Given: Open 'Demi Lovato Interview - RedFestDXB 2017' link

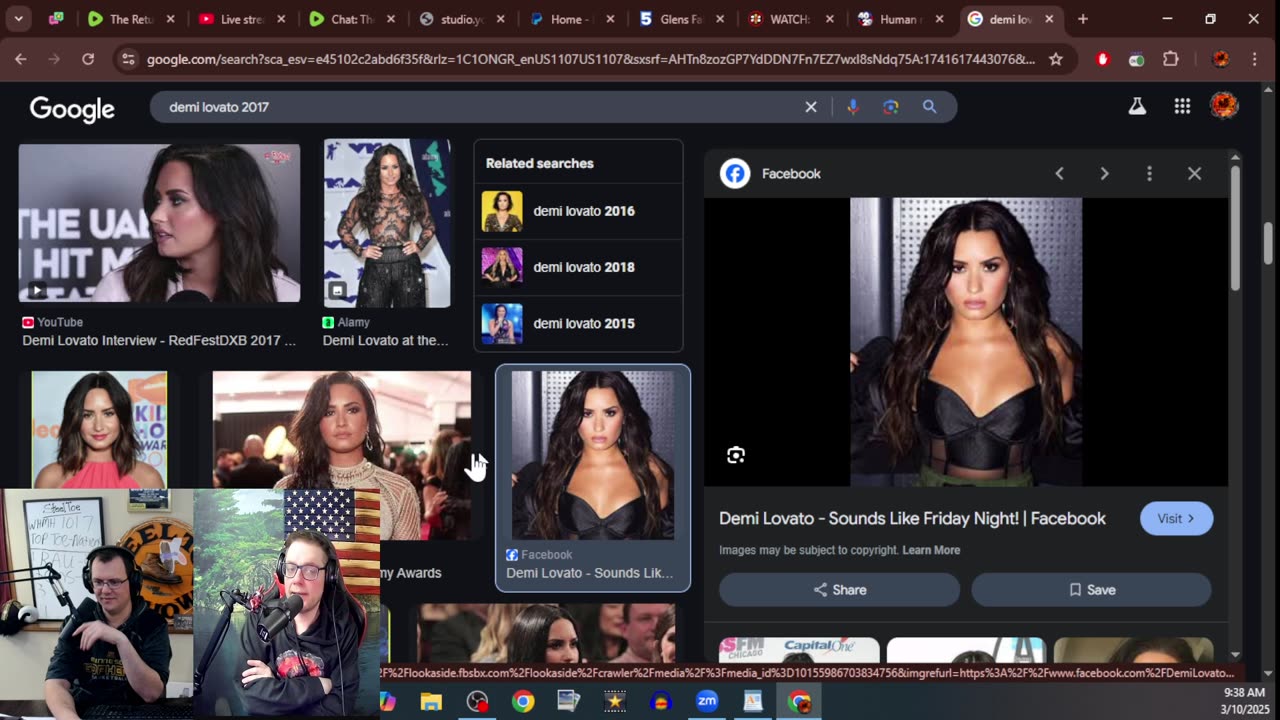Looking at the screenshot, I should click(x=159, y=341).
